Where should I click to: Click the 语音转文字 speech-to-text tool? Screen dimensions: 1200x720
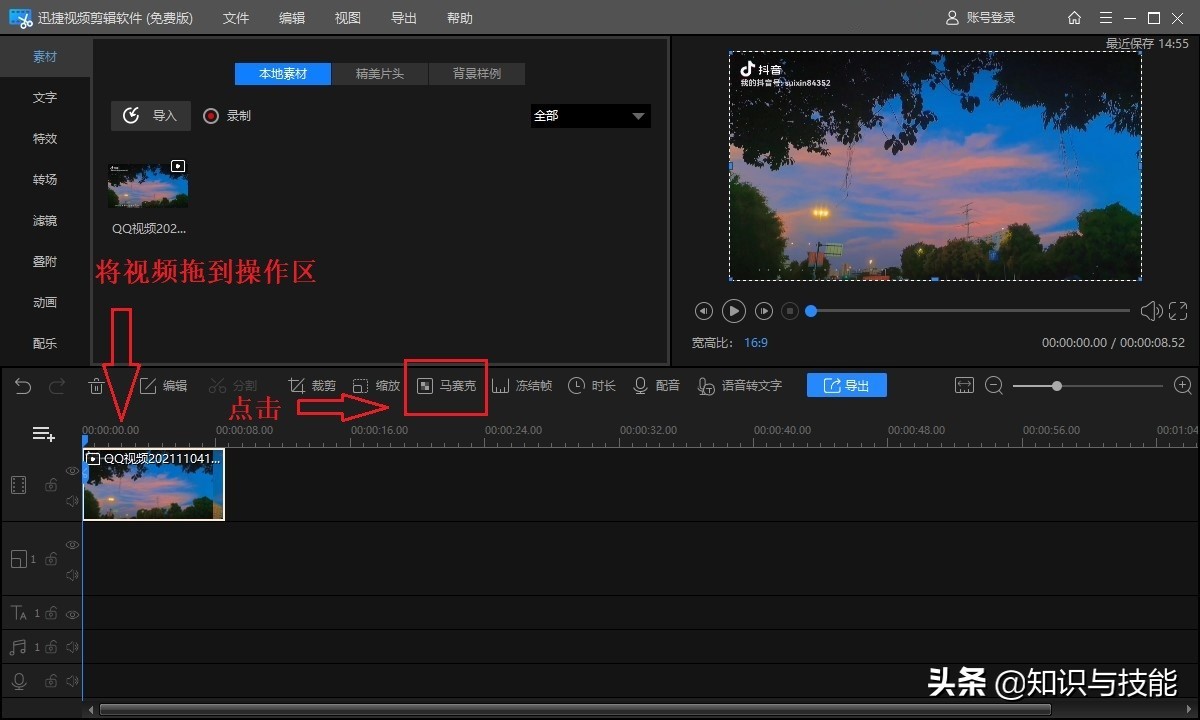coord(740,386)
